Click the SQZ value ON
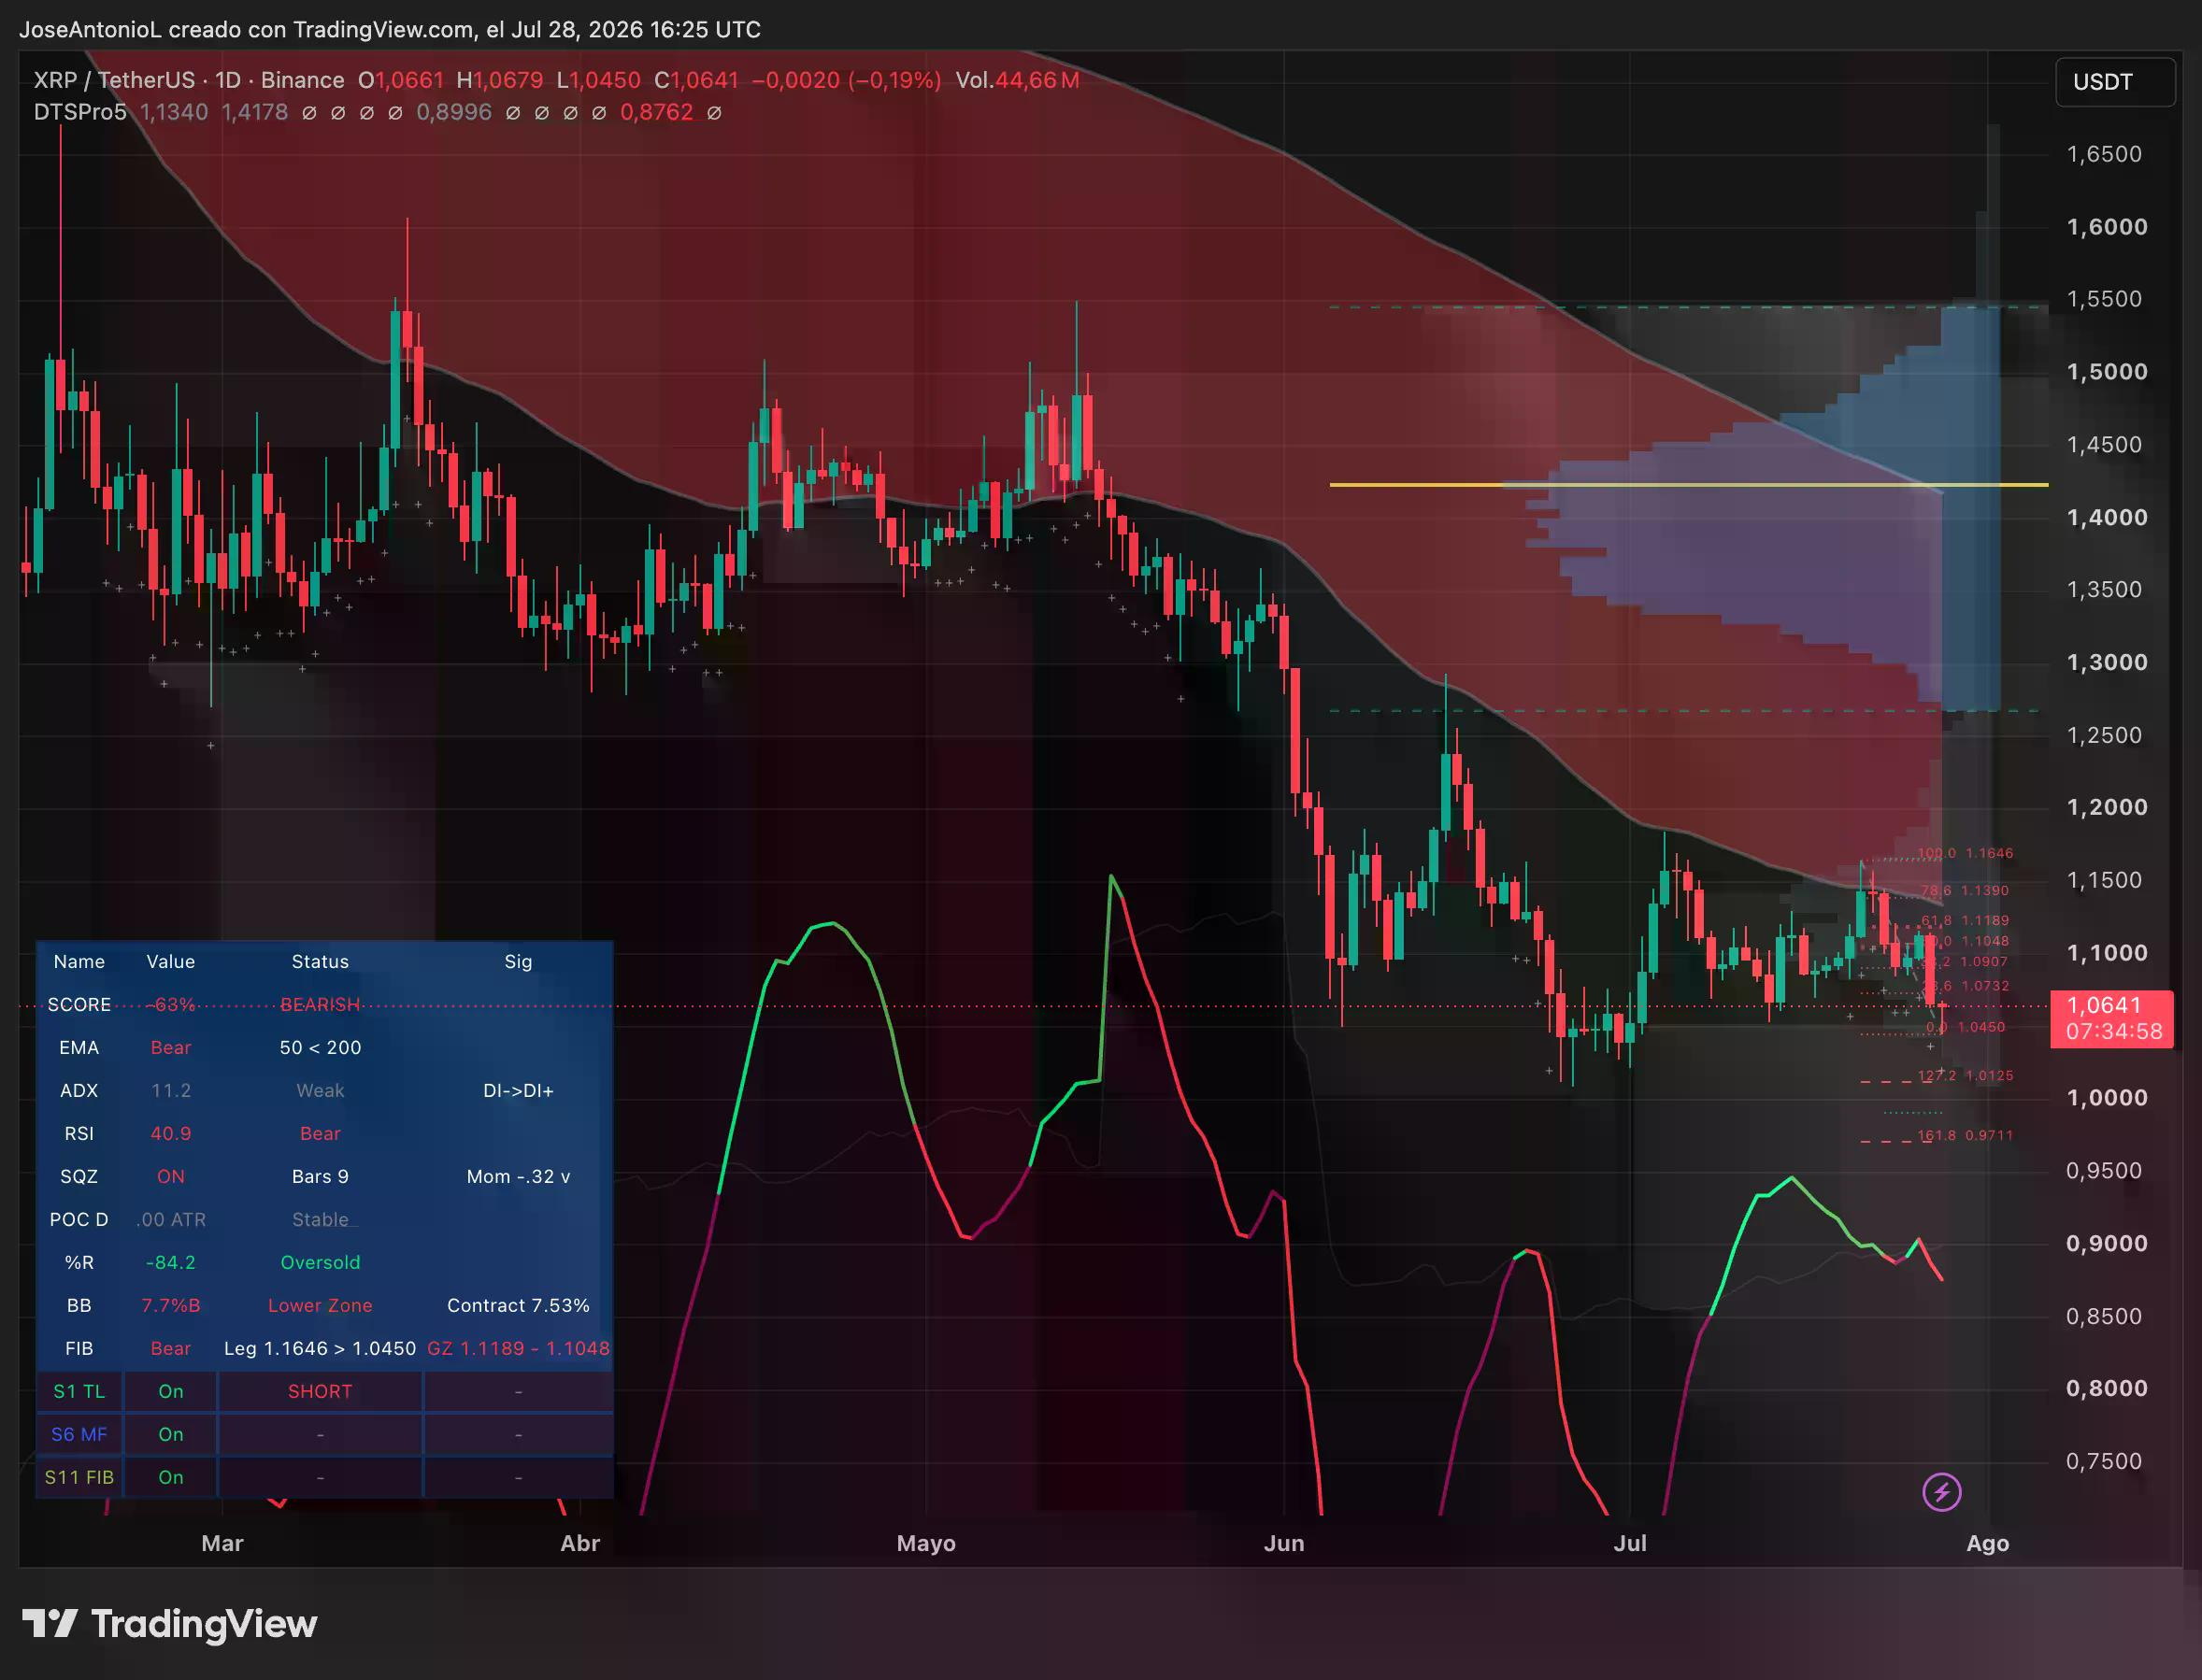The width and height of the screenshot is (2202, 1680). click(x=171, y=1176)
